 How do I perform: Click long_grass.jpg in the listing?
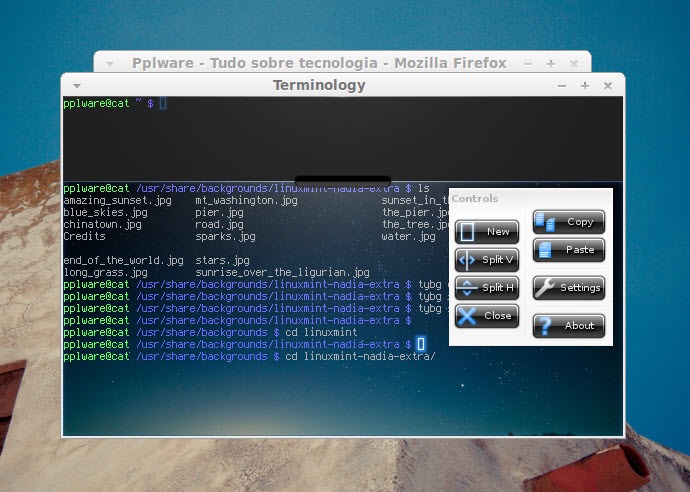(106, 272)
